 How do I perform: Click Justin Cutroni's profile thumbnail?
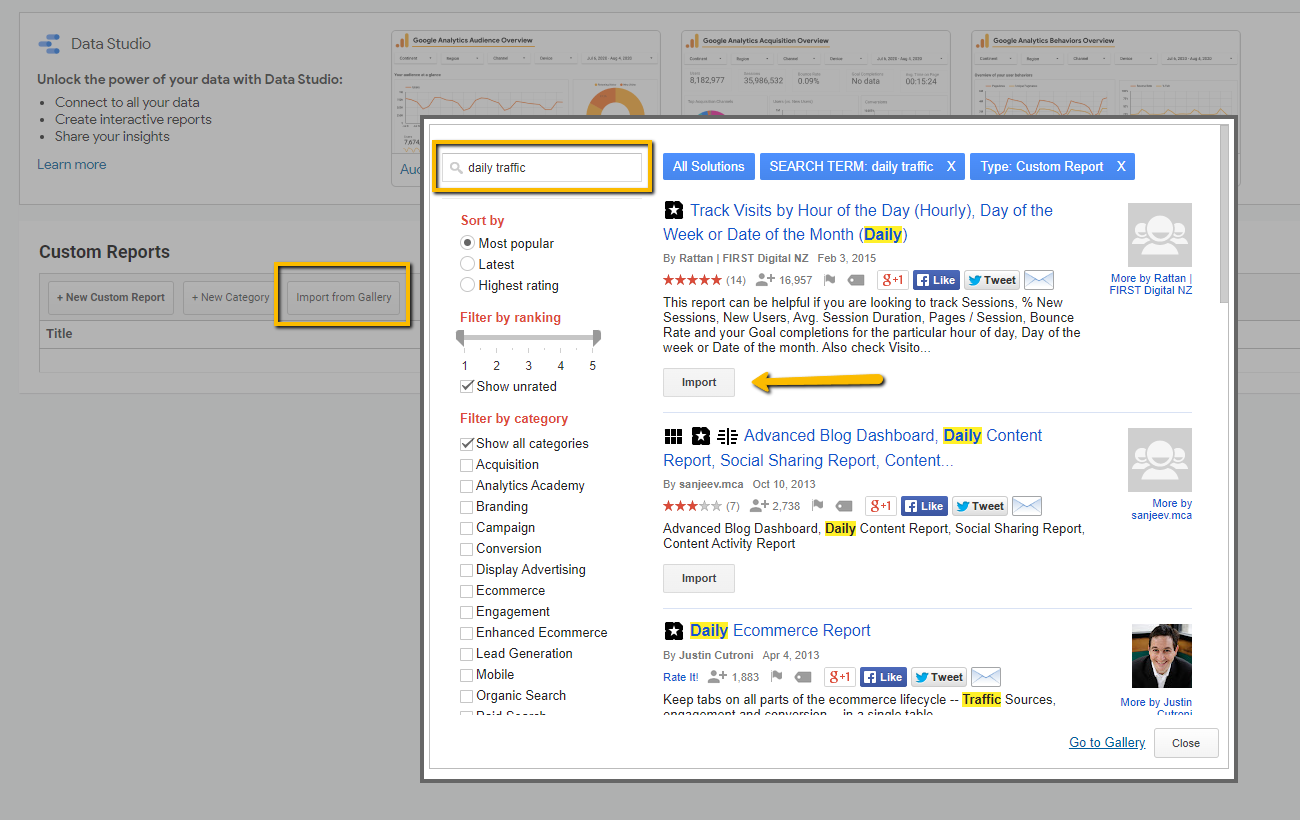pos(1160,656)
